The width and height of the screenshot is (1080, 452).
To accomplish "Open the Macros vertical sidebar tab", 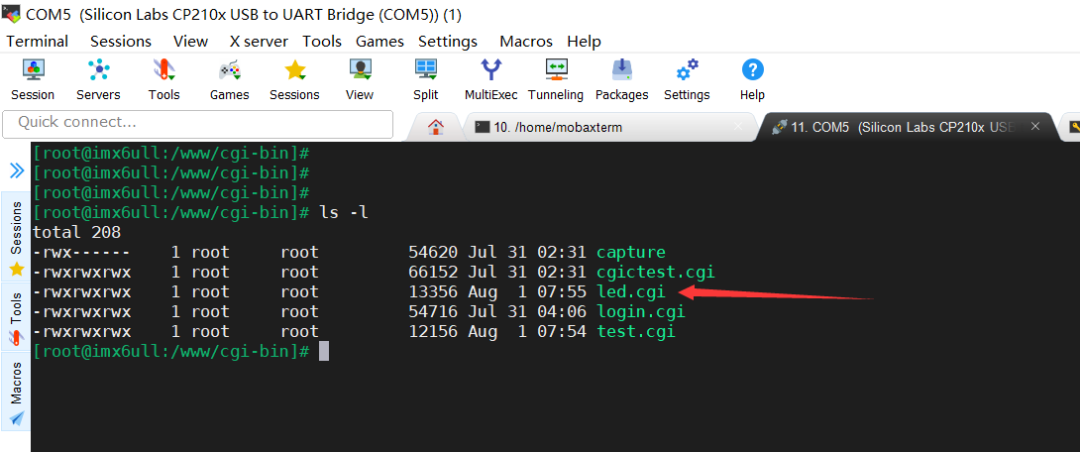I will [16, 382].
